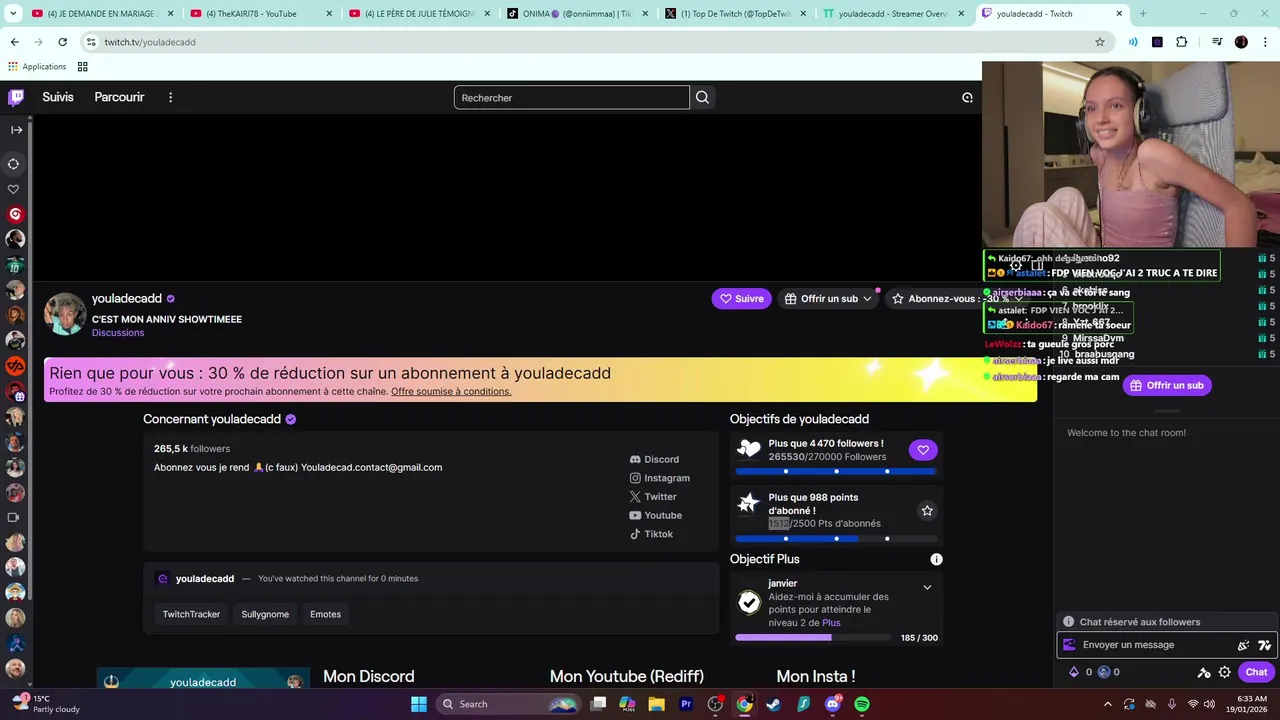Open Steam from the taskbar
Screen dimensions: 1280x720
point(774,704)
